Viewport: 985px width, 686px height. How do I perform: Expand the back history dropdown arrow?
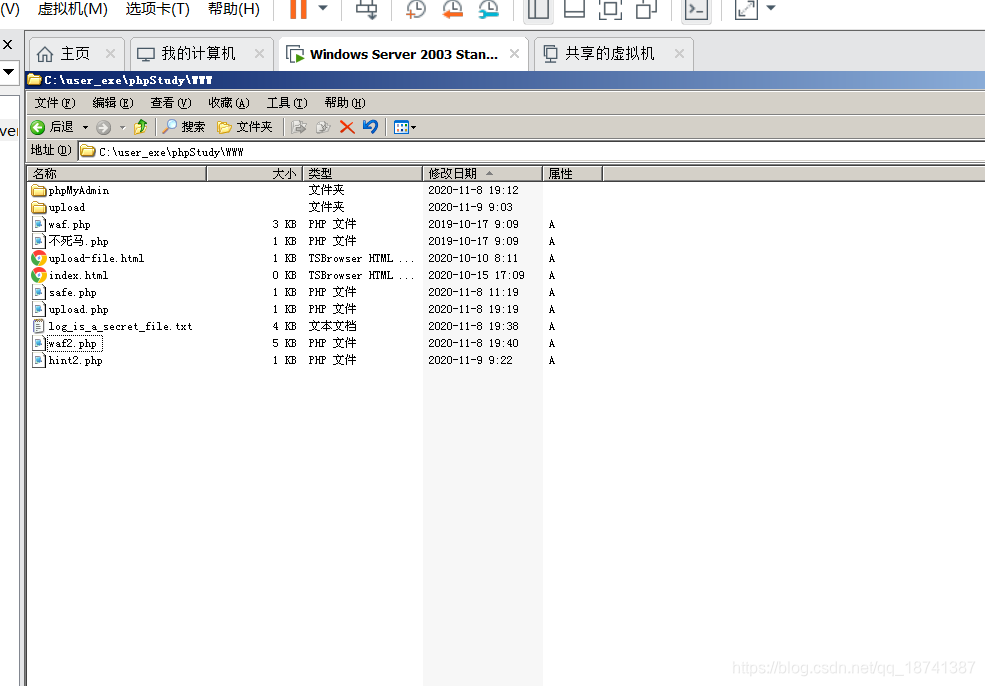[x=85, y=128]
